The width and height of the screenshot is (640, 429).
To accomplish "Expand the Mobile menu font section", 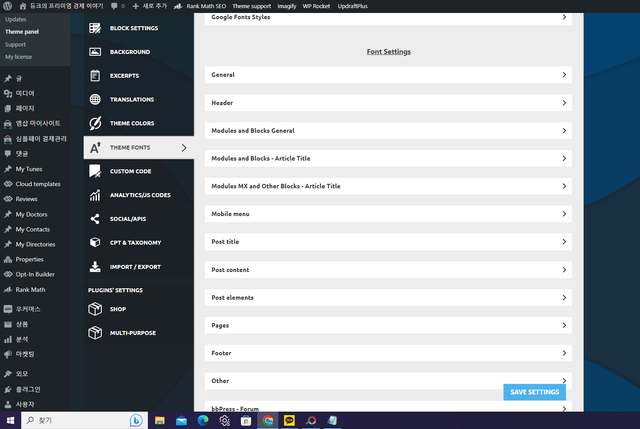I will [388, 214].
